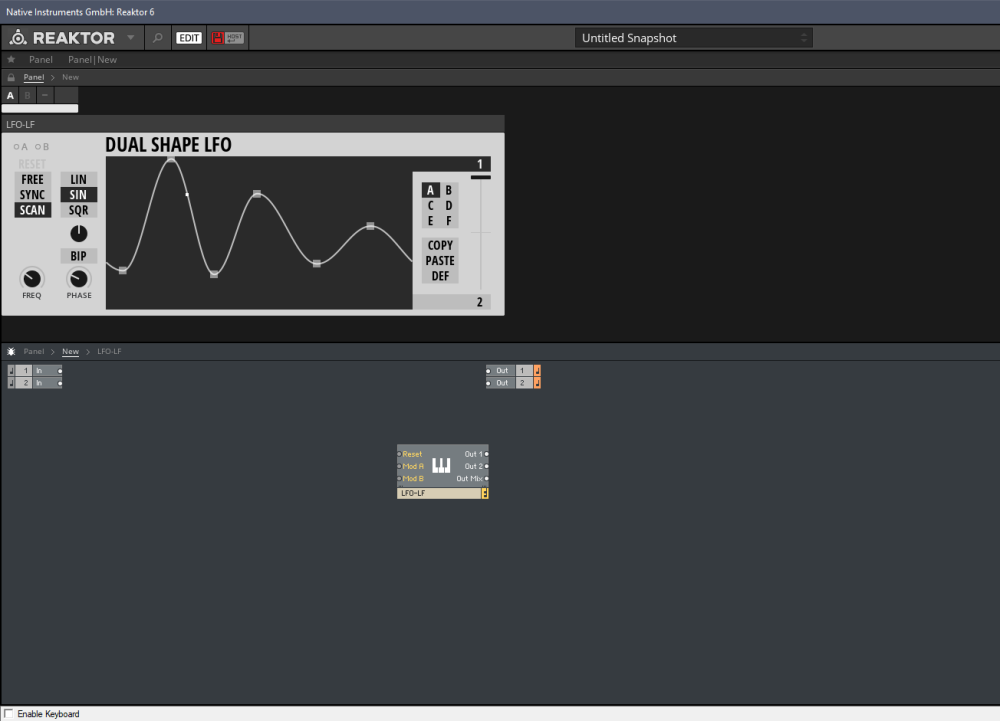Select SYNC mode
The image size is (1000, 721).
pos(33,194)
